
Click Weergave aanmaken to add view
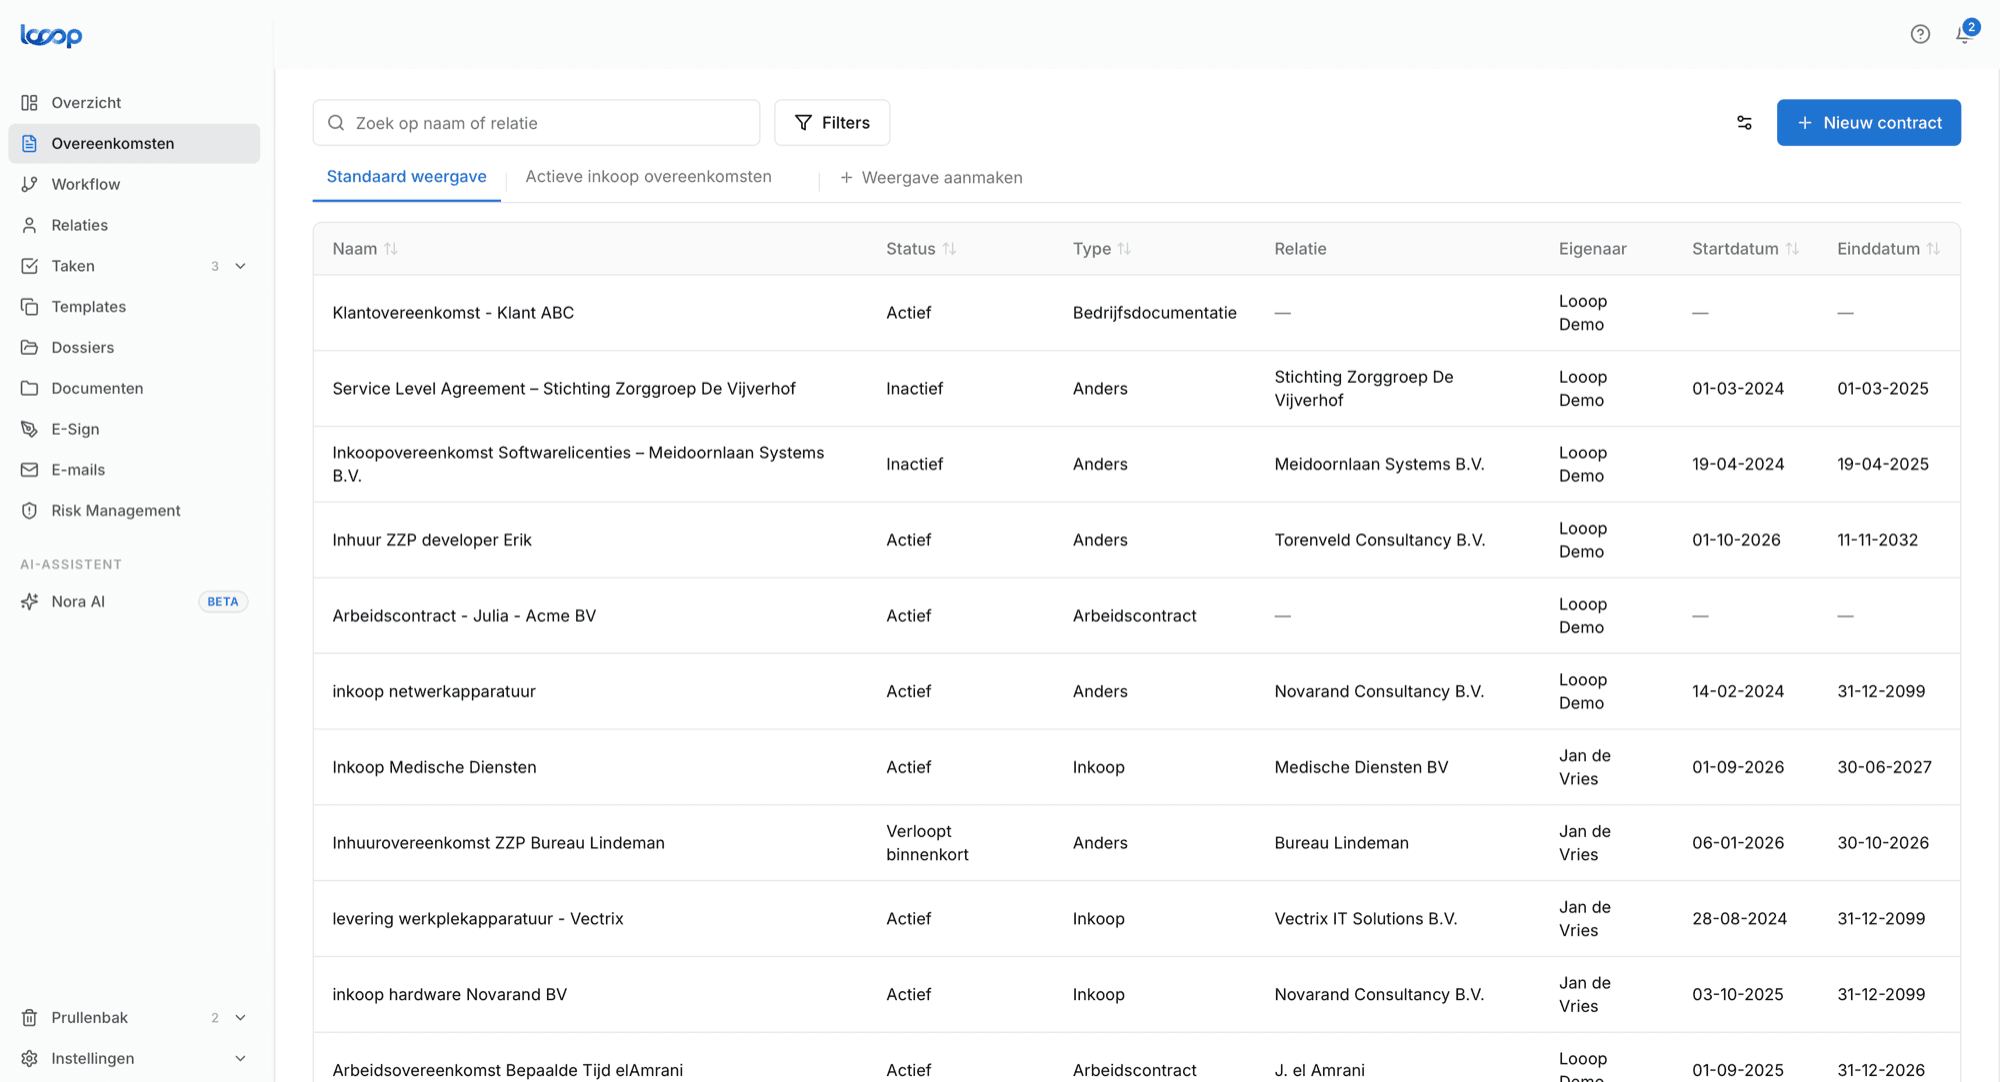pos(931,178)
